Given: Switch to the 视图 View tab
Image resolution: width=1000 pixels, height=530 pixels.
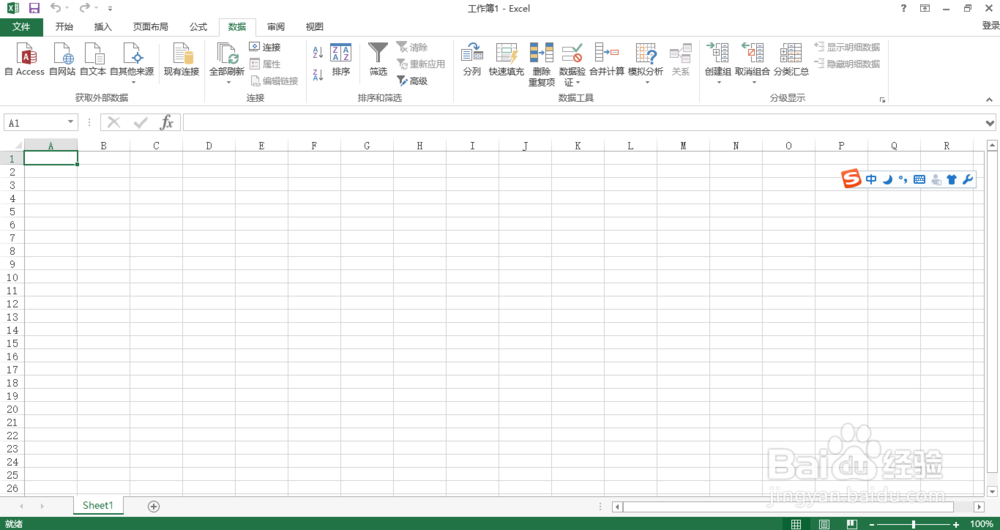Looking at the screenshot, I should click(314, 27).
